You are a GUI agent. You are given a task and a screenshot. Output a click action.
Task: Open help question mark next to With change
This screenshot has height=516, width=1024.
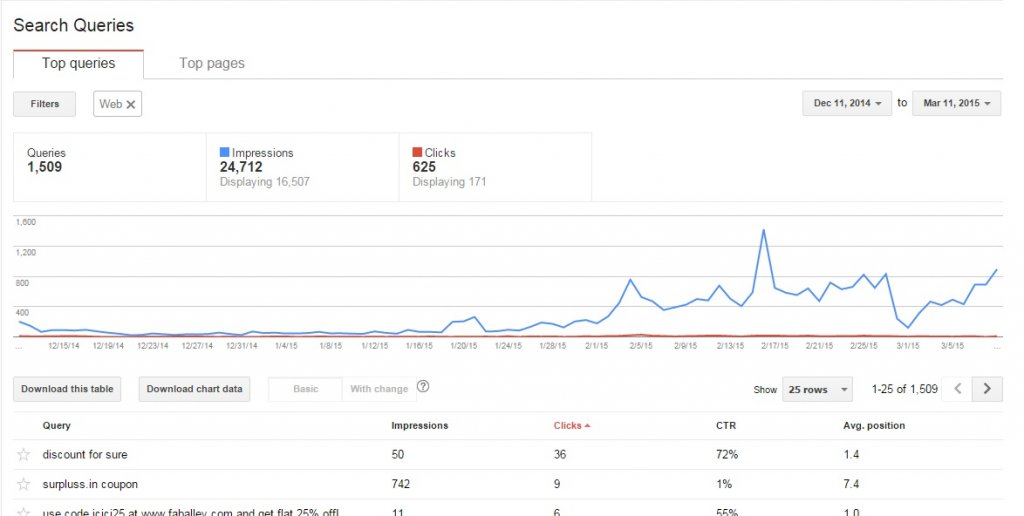coord(423,387)
